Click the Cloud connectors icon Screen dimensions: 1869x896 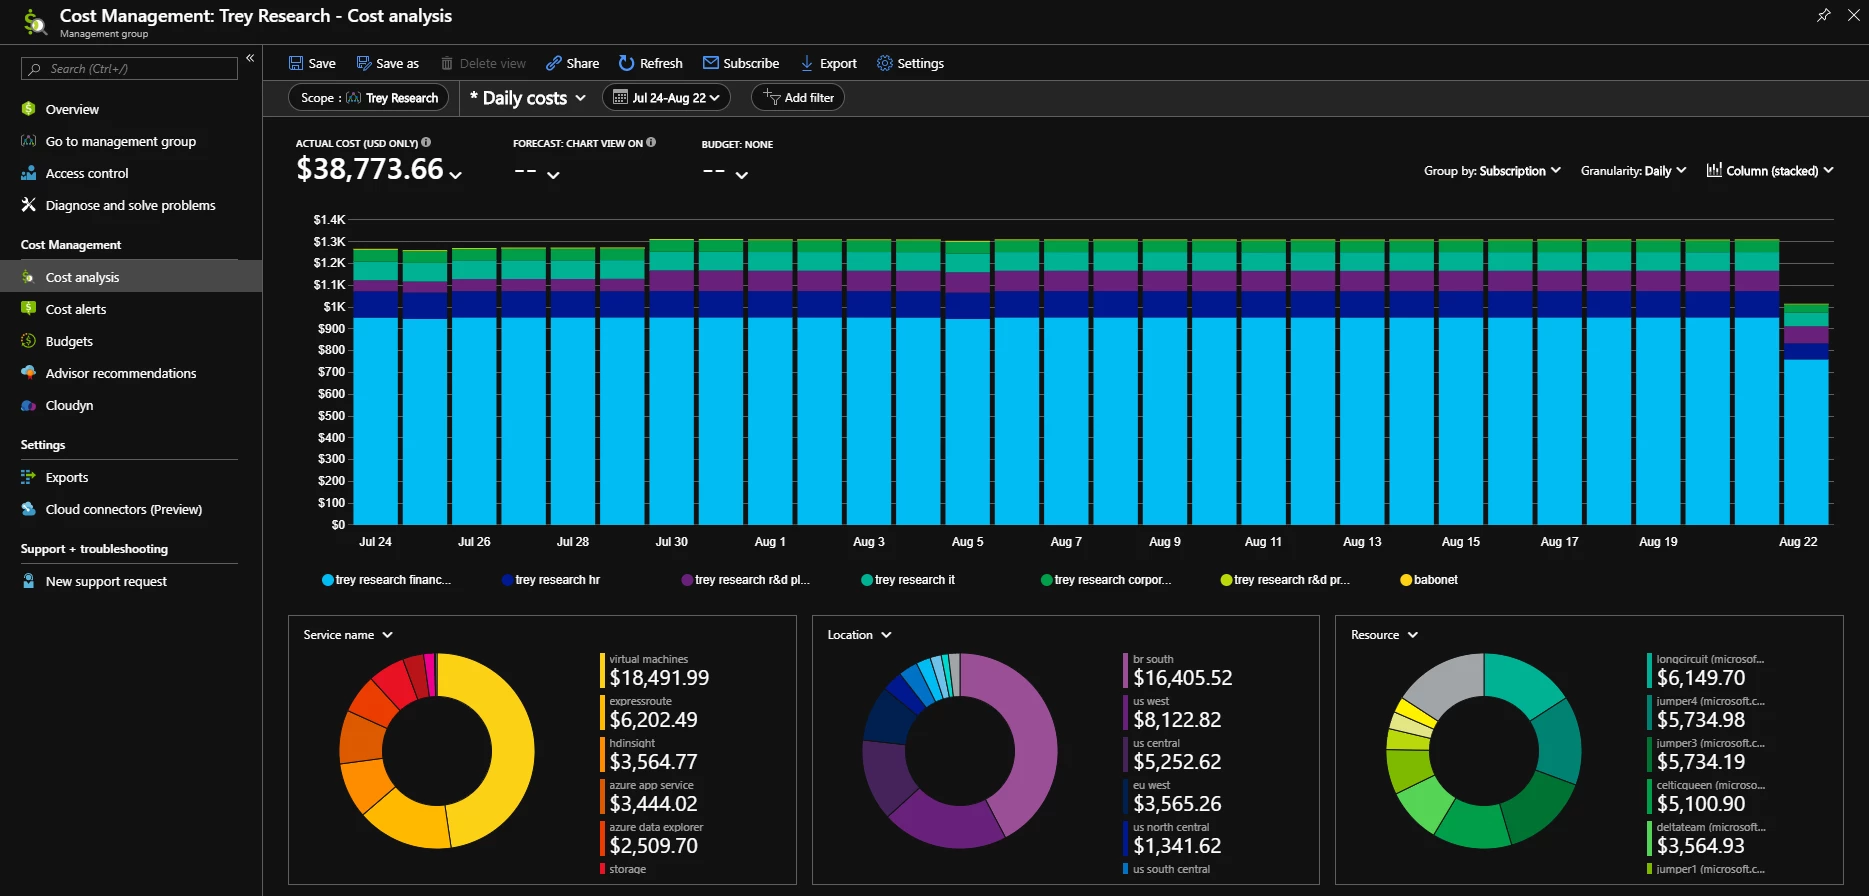28,509
